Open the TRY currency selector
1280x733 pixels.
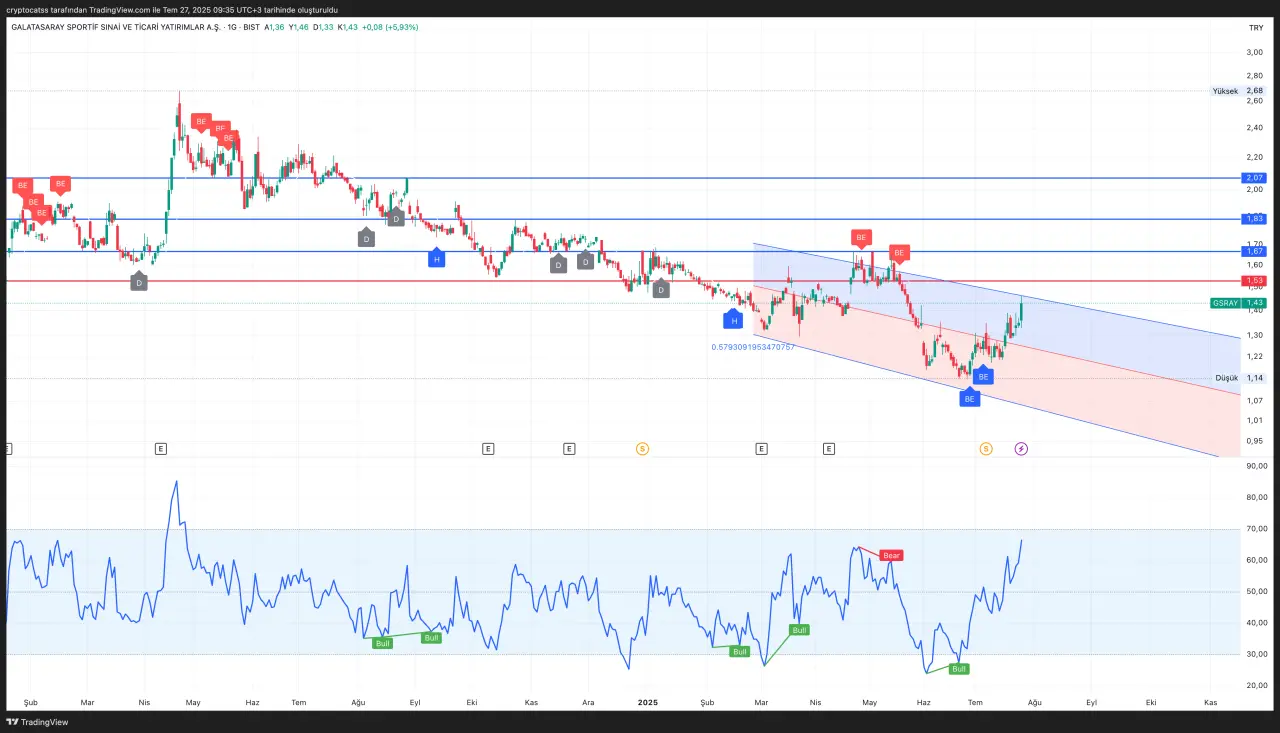tap(1256, 27)
